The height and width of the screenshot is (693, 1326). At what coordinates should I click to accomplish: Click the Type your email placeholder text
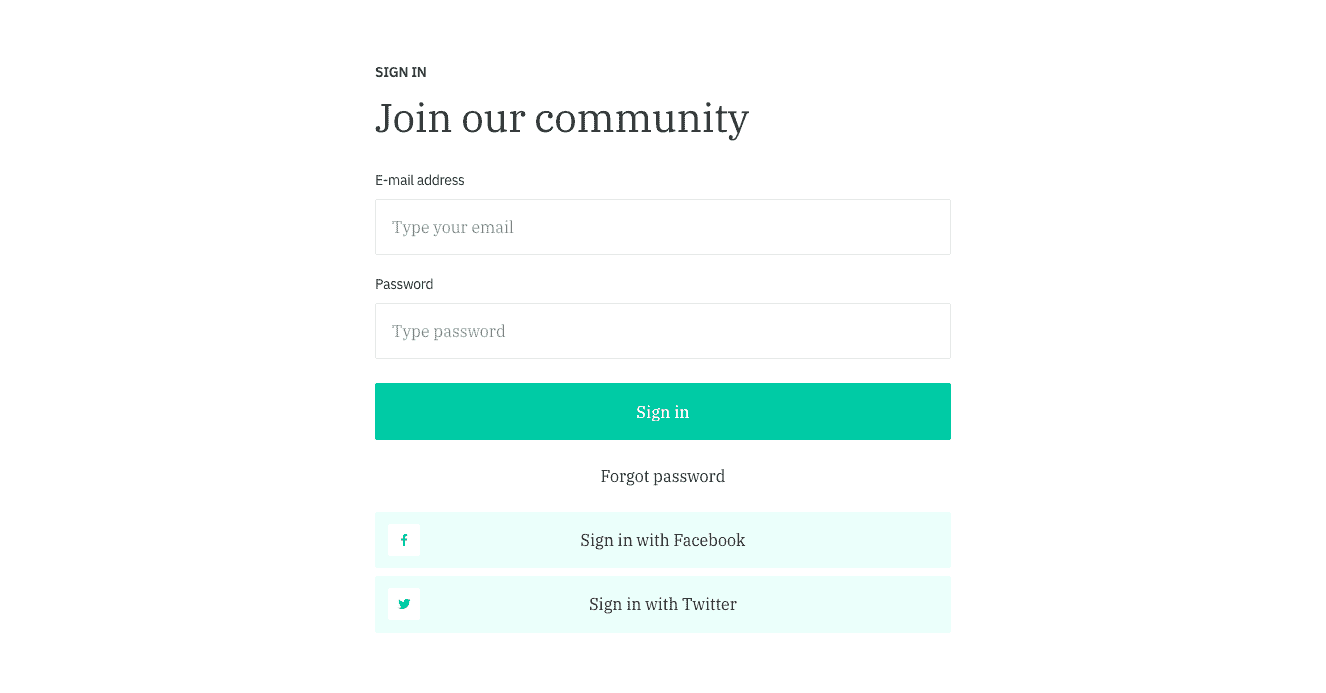(453, 227)
